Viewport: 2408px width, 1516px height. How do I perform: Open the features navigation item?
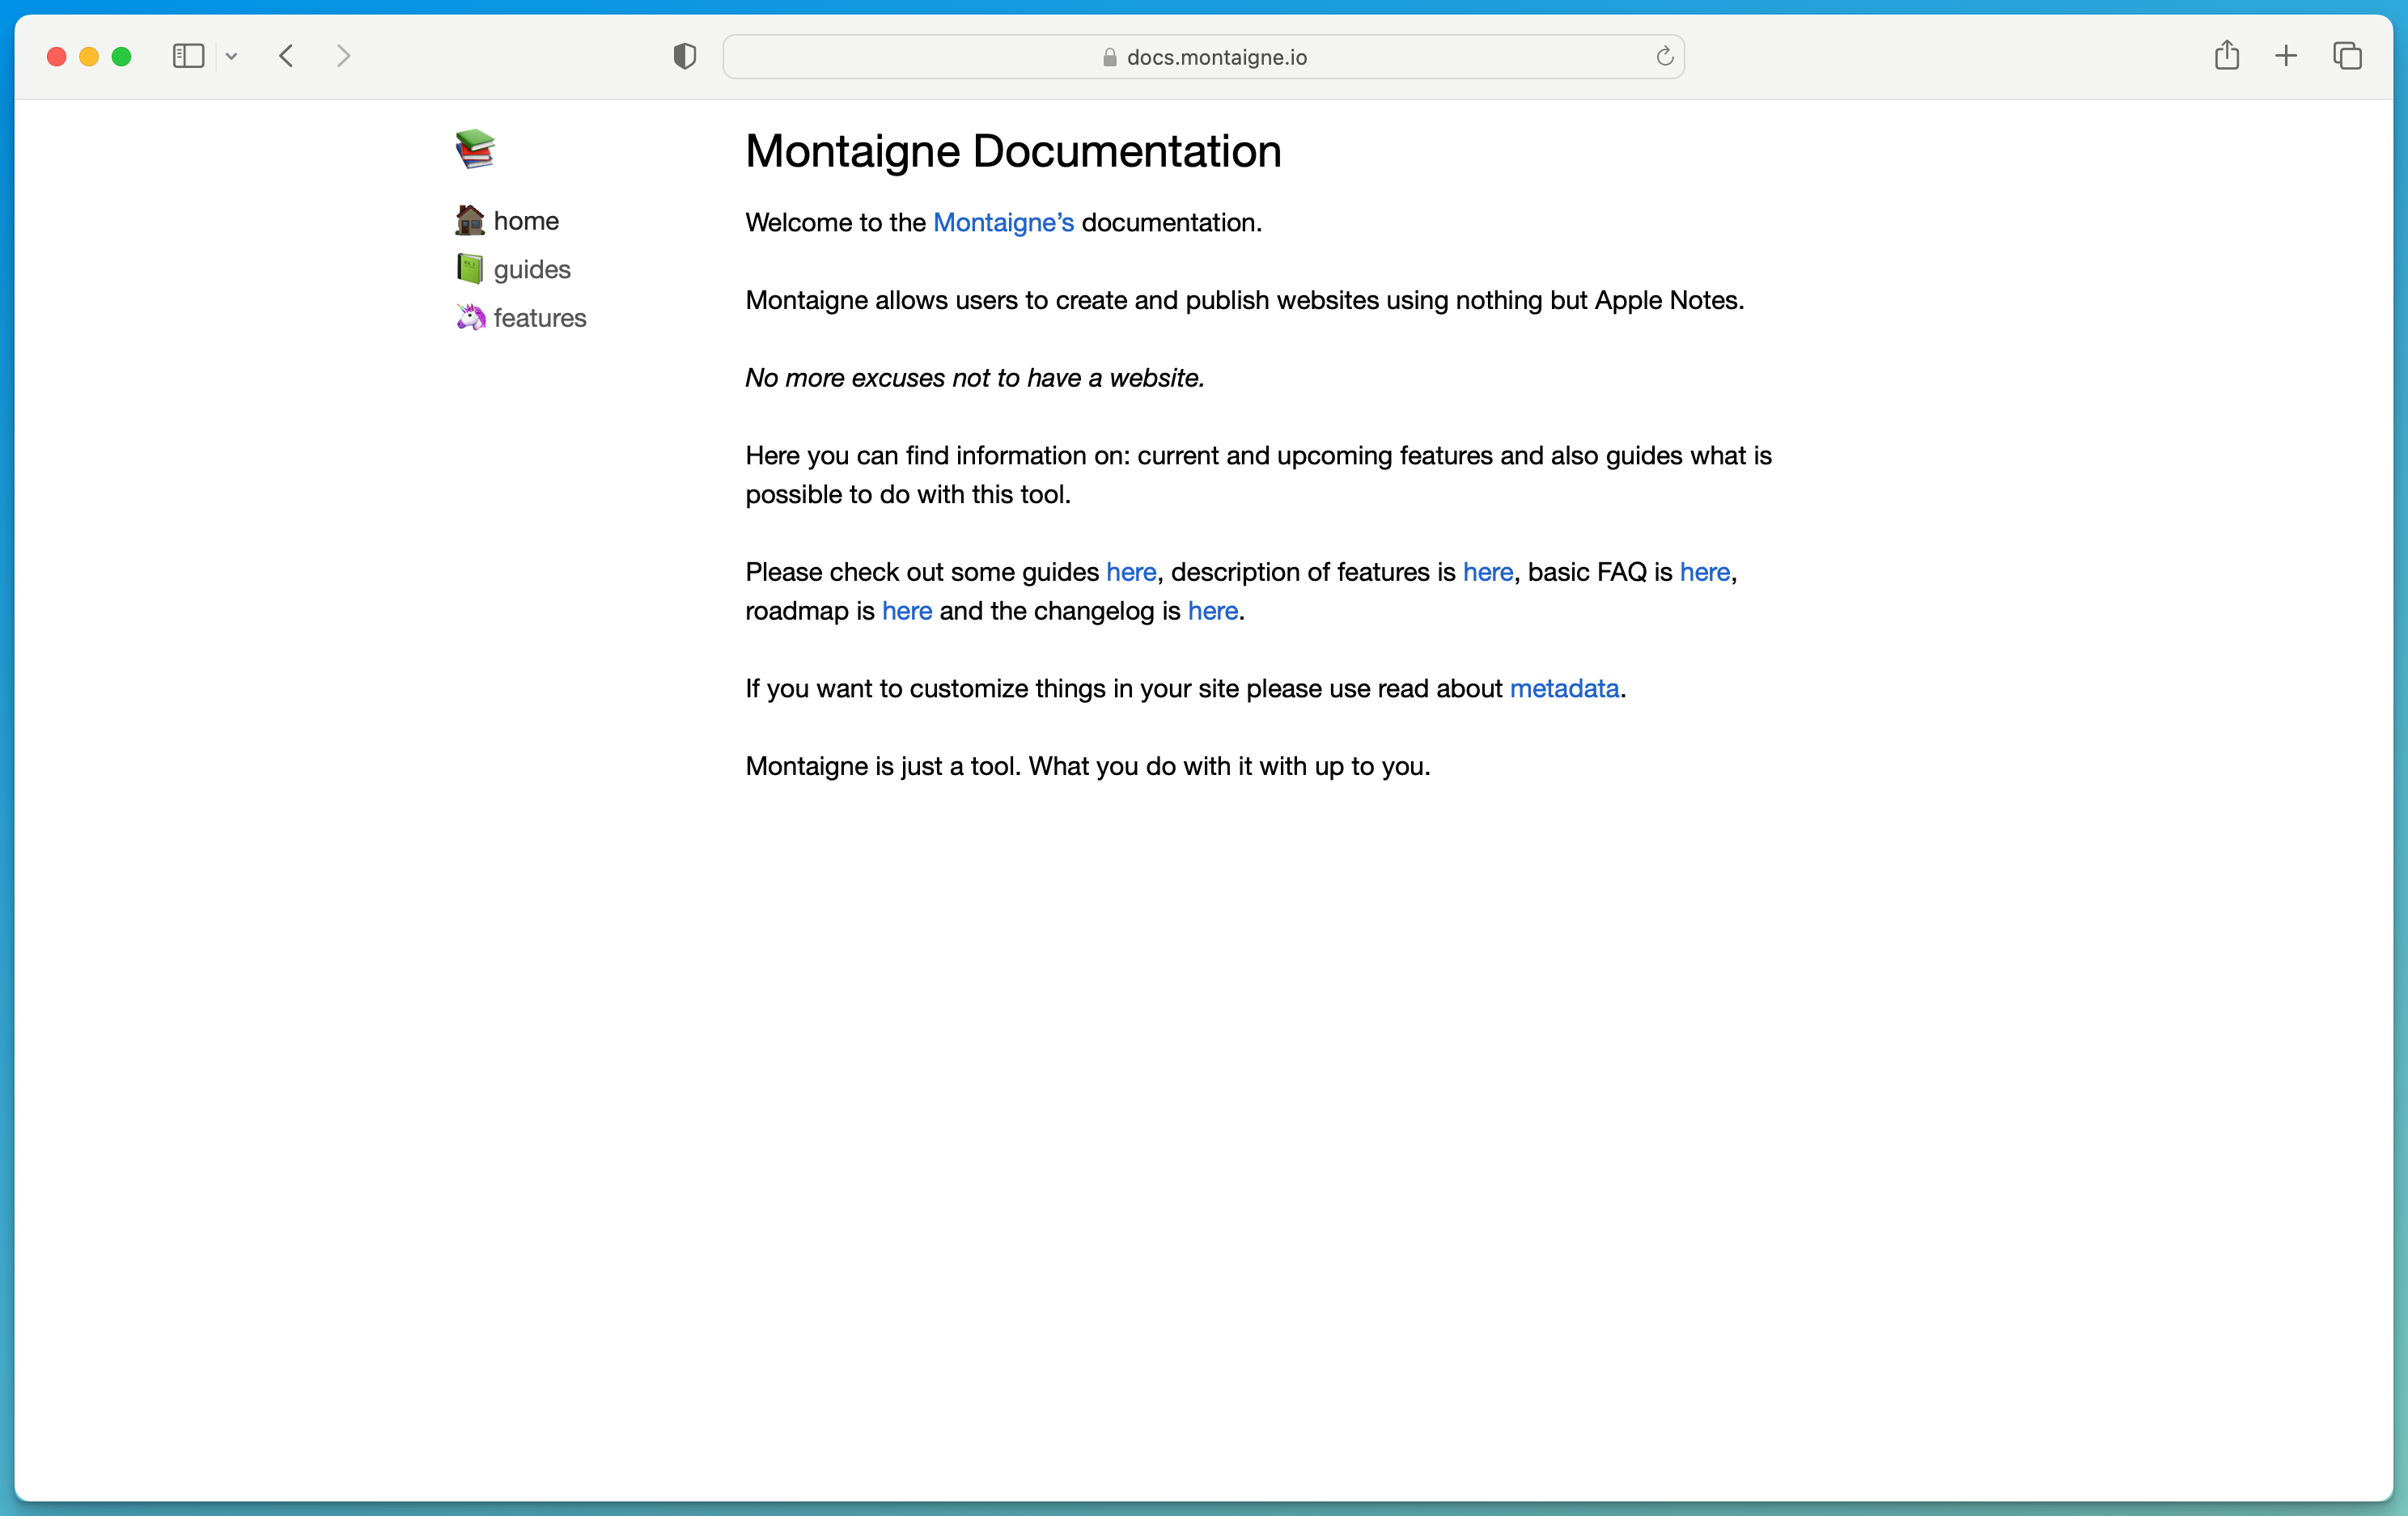540,318
